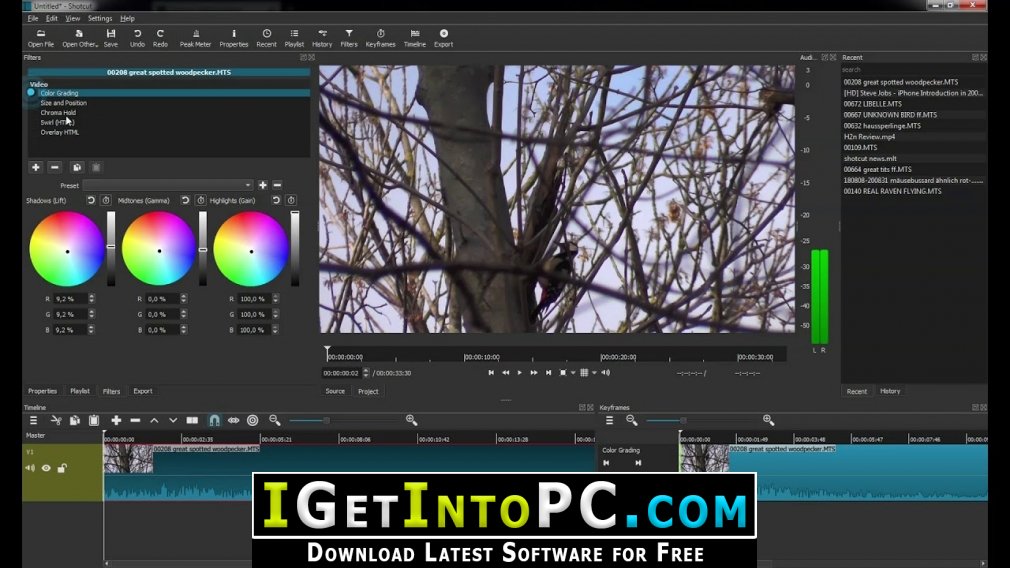Click the Redo toolbar icon

pyautogui.click(x=160, y=38)
